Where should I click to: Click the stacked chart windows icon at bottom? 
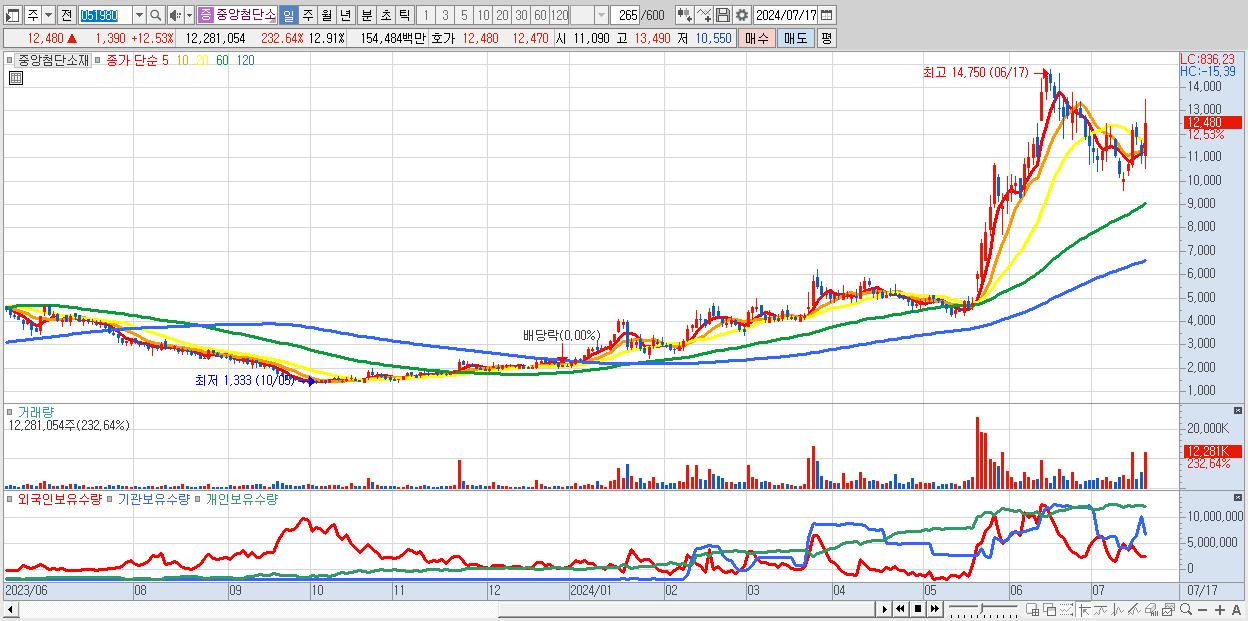click(1168, 609)
